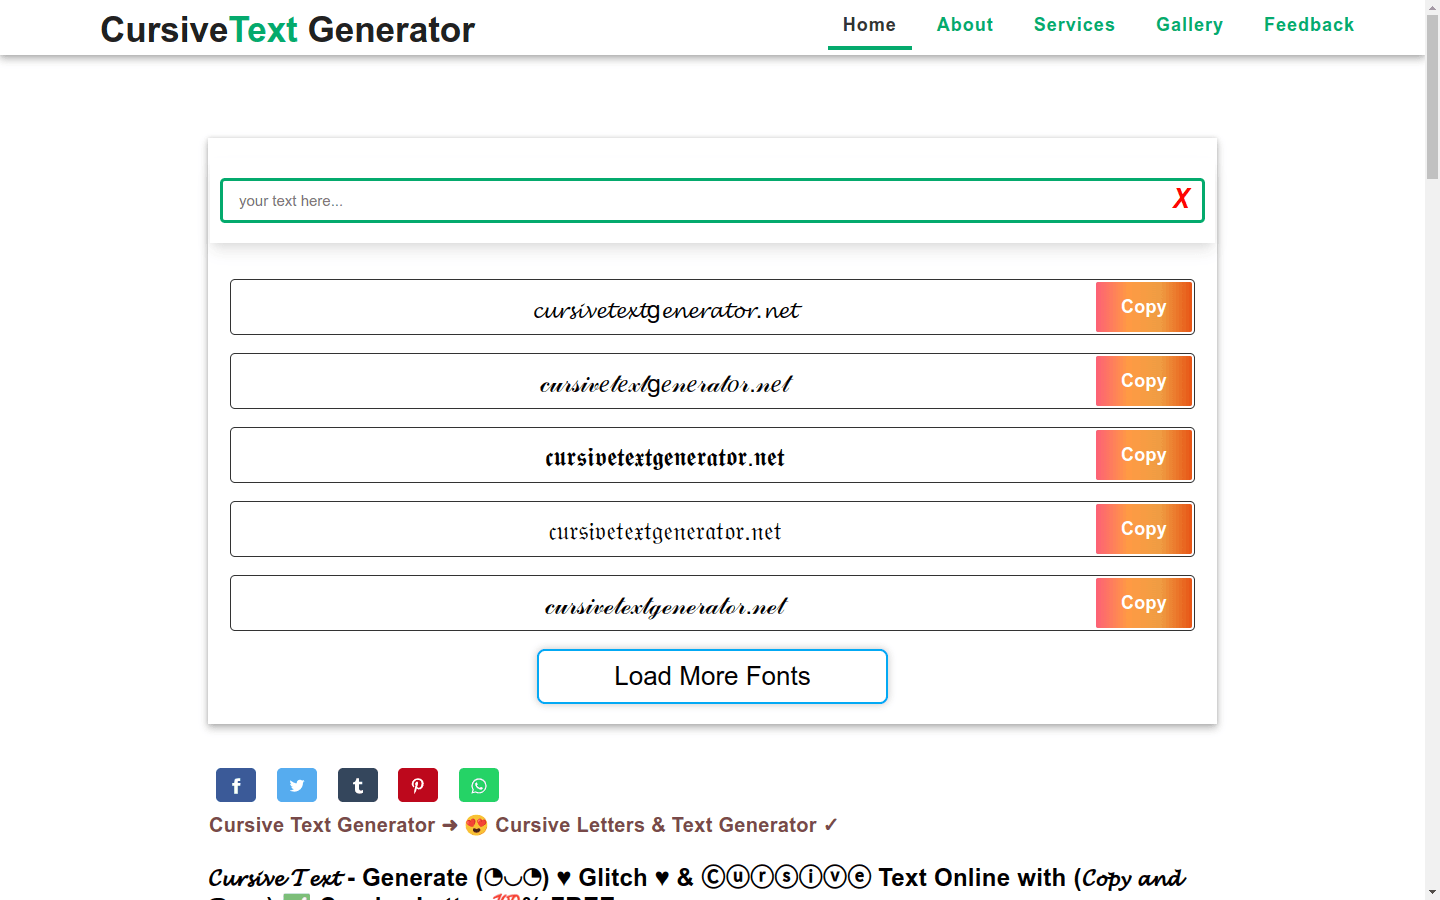Go to the Feedback page
Image resolution: width=1440 pixels, height=900 pixels.
click(1308, 24)
